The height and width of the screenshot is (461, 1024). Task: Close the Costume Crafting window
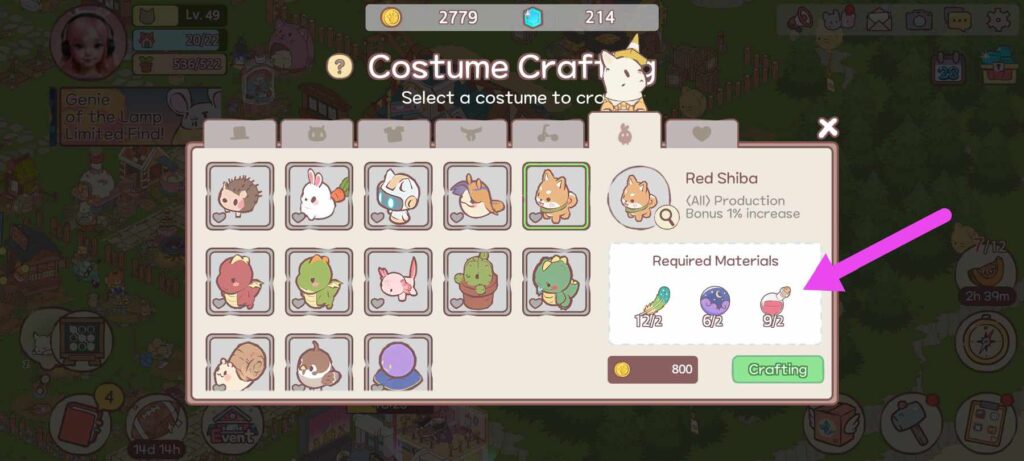(x=828, y=128)
